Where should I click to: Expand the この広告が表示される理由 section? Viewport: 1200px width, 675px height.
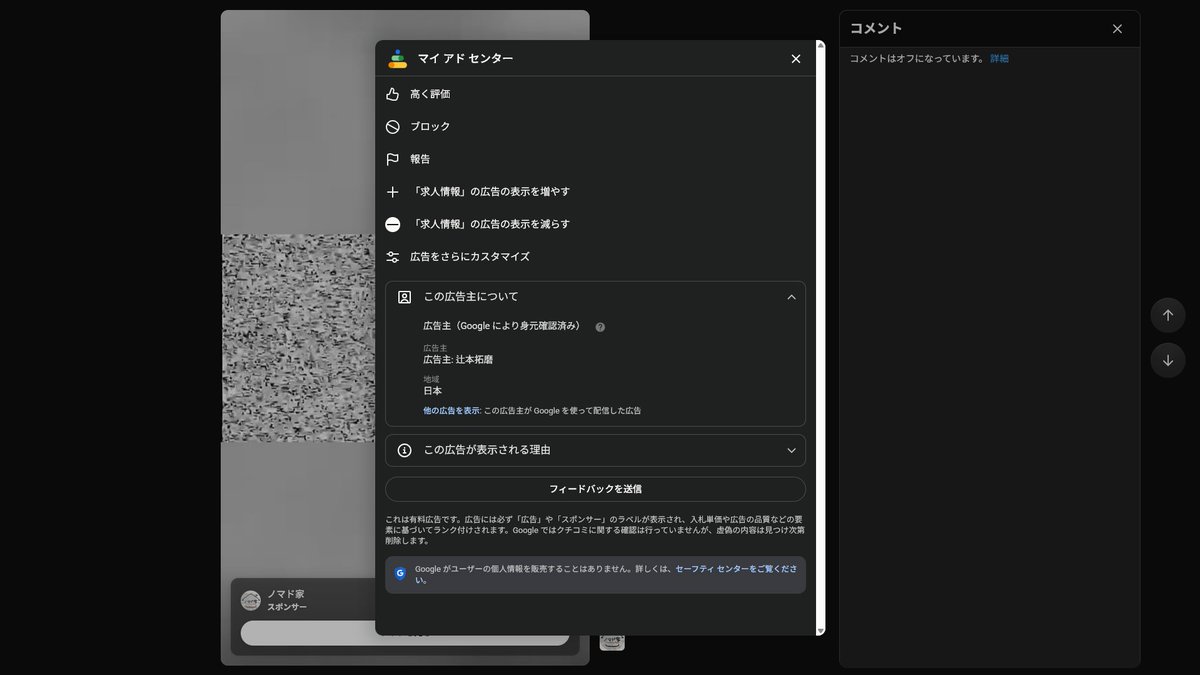[x=595, y=450]
